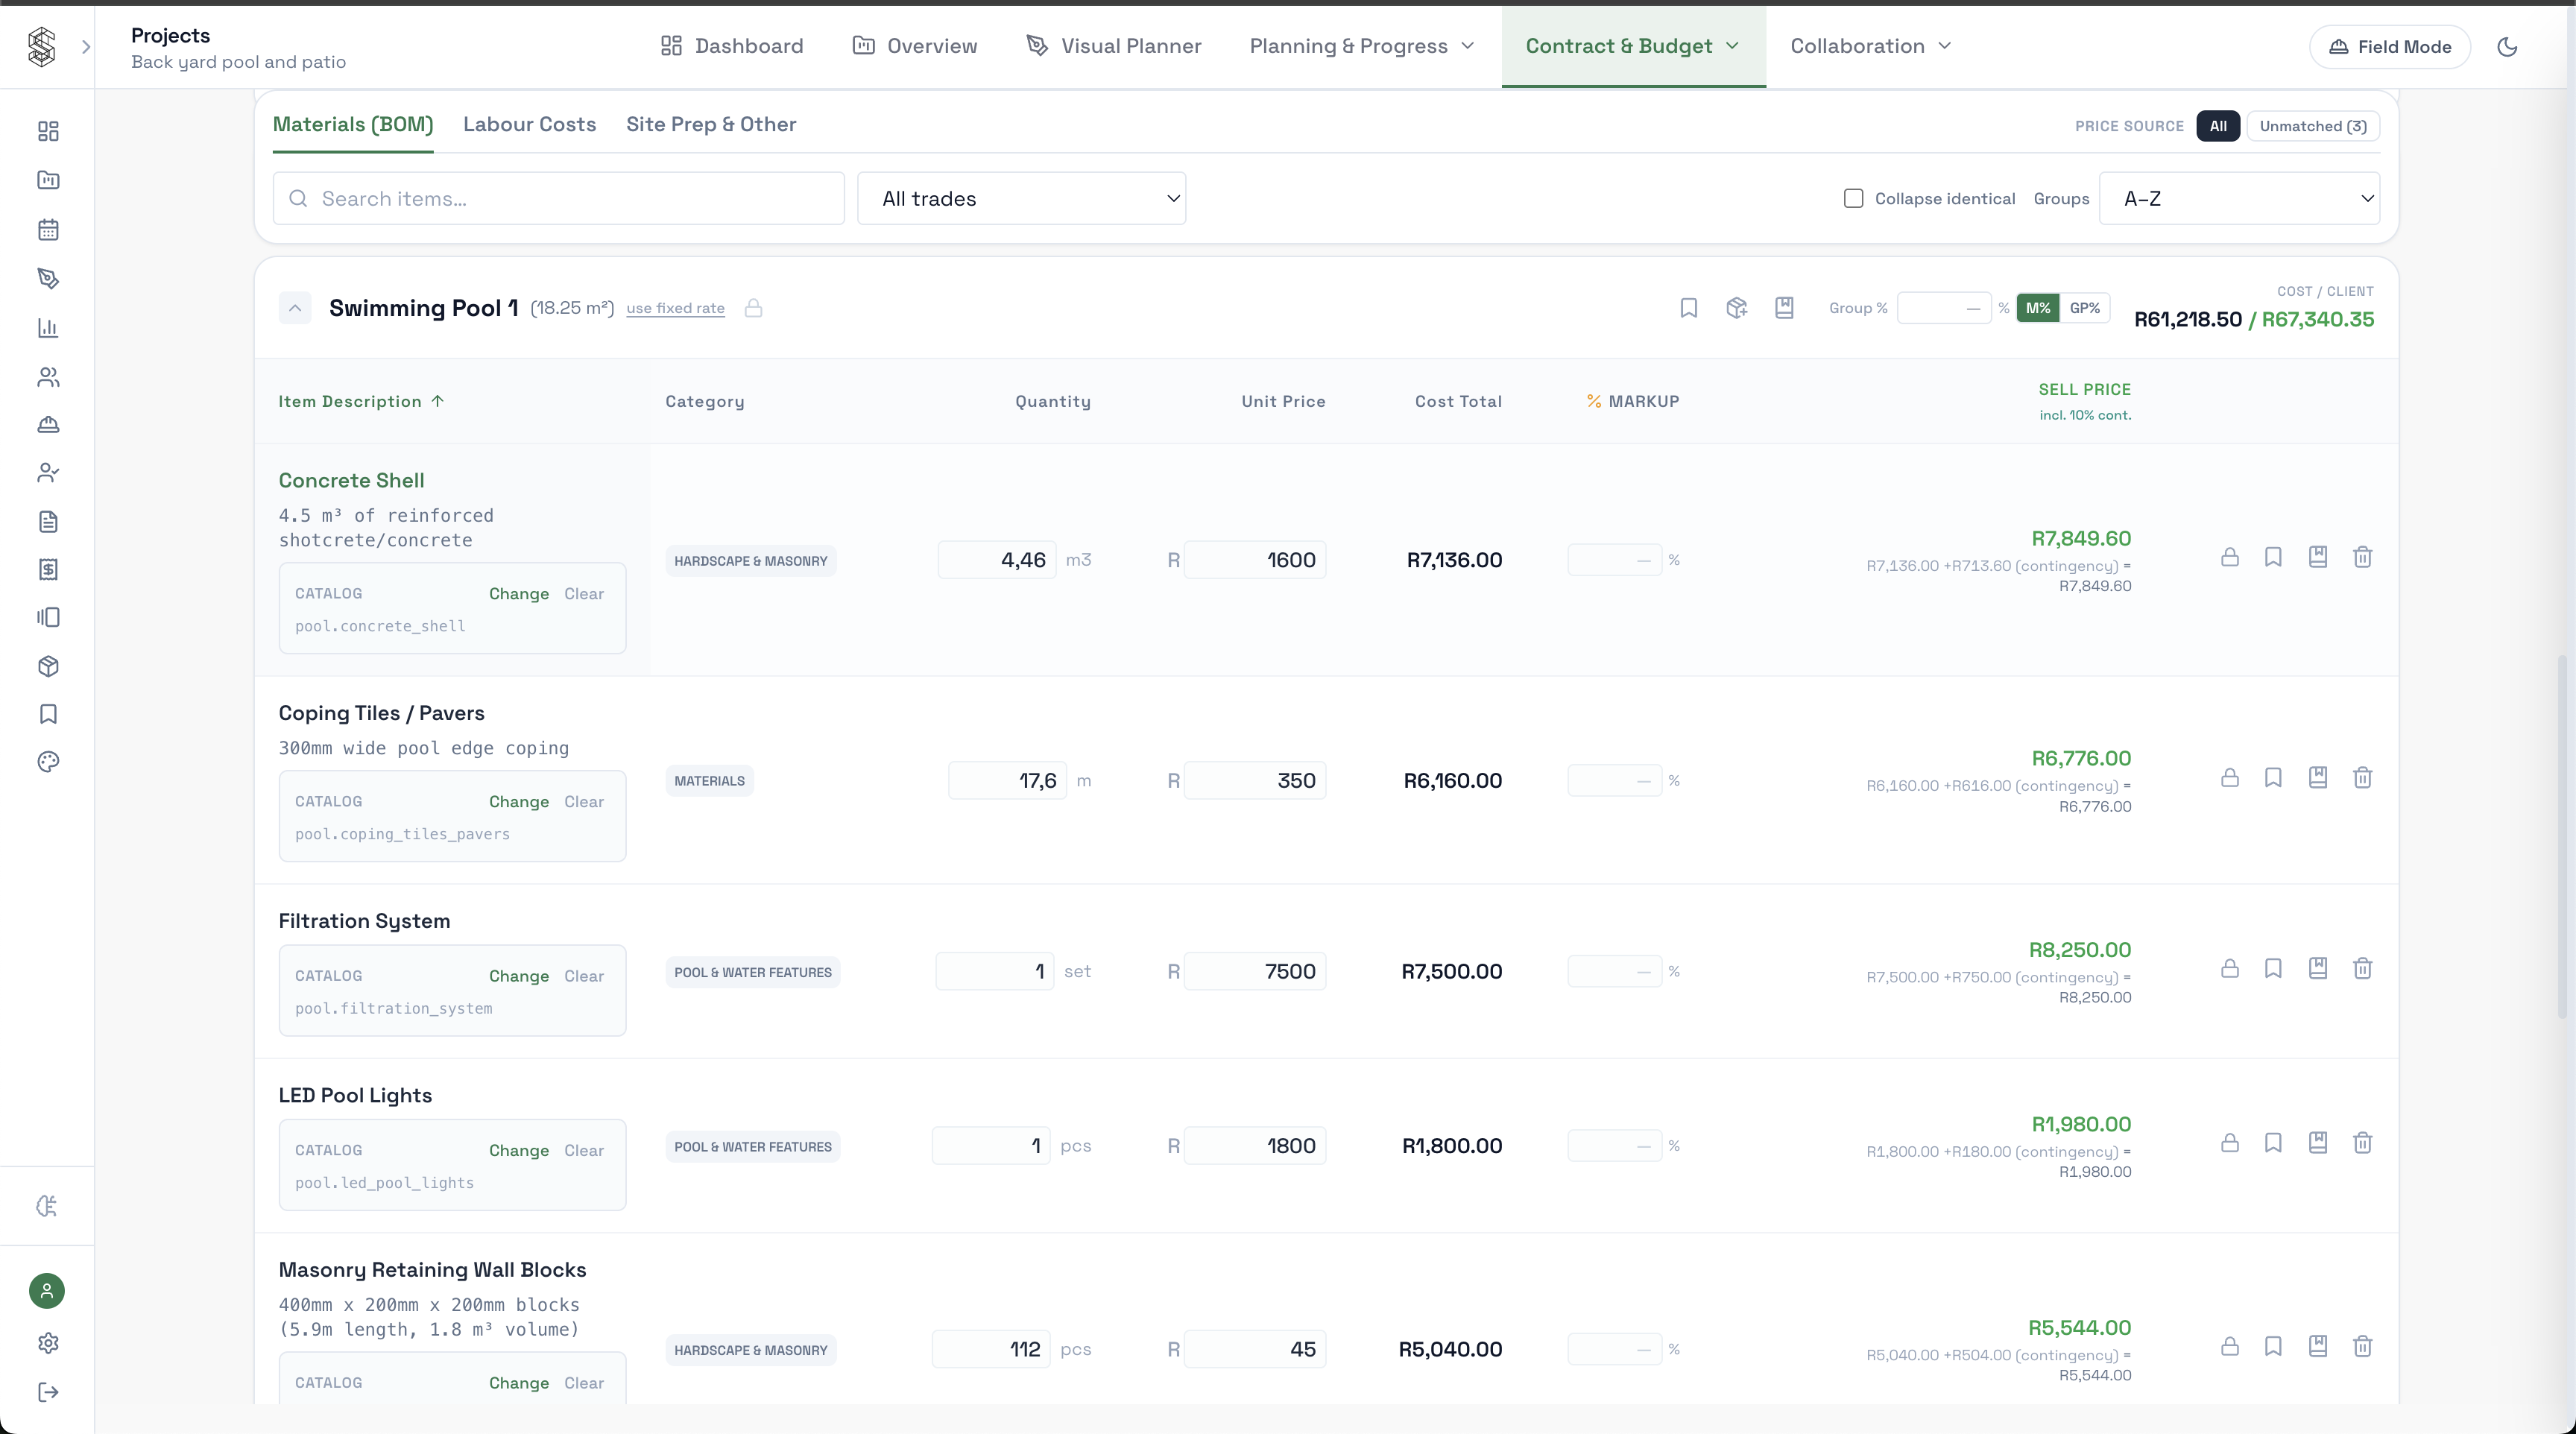Open the Labour Costs tab

pos(529,124)
